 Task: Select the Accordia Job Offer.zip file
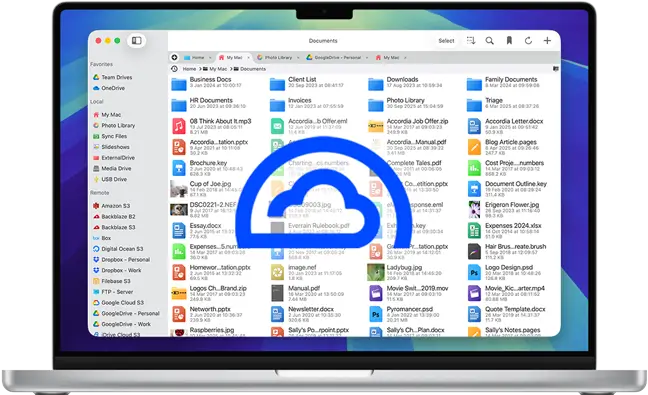pos(408,126)
